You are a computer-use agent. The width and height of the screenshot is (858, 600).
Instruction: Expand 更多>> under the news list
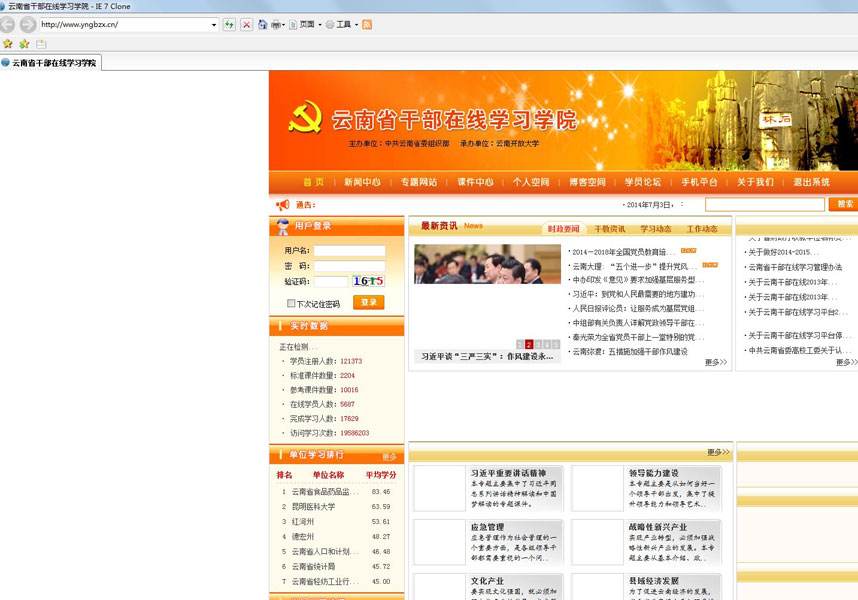click(x=716, y=362)
